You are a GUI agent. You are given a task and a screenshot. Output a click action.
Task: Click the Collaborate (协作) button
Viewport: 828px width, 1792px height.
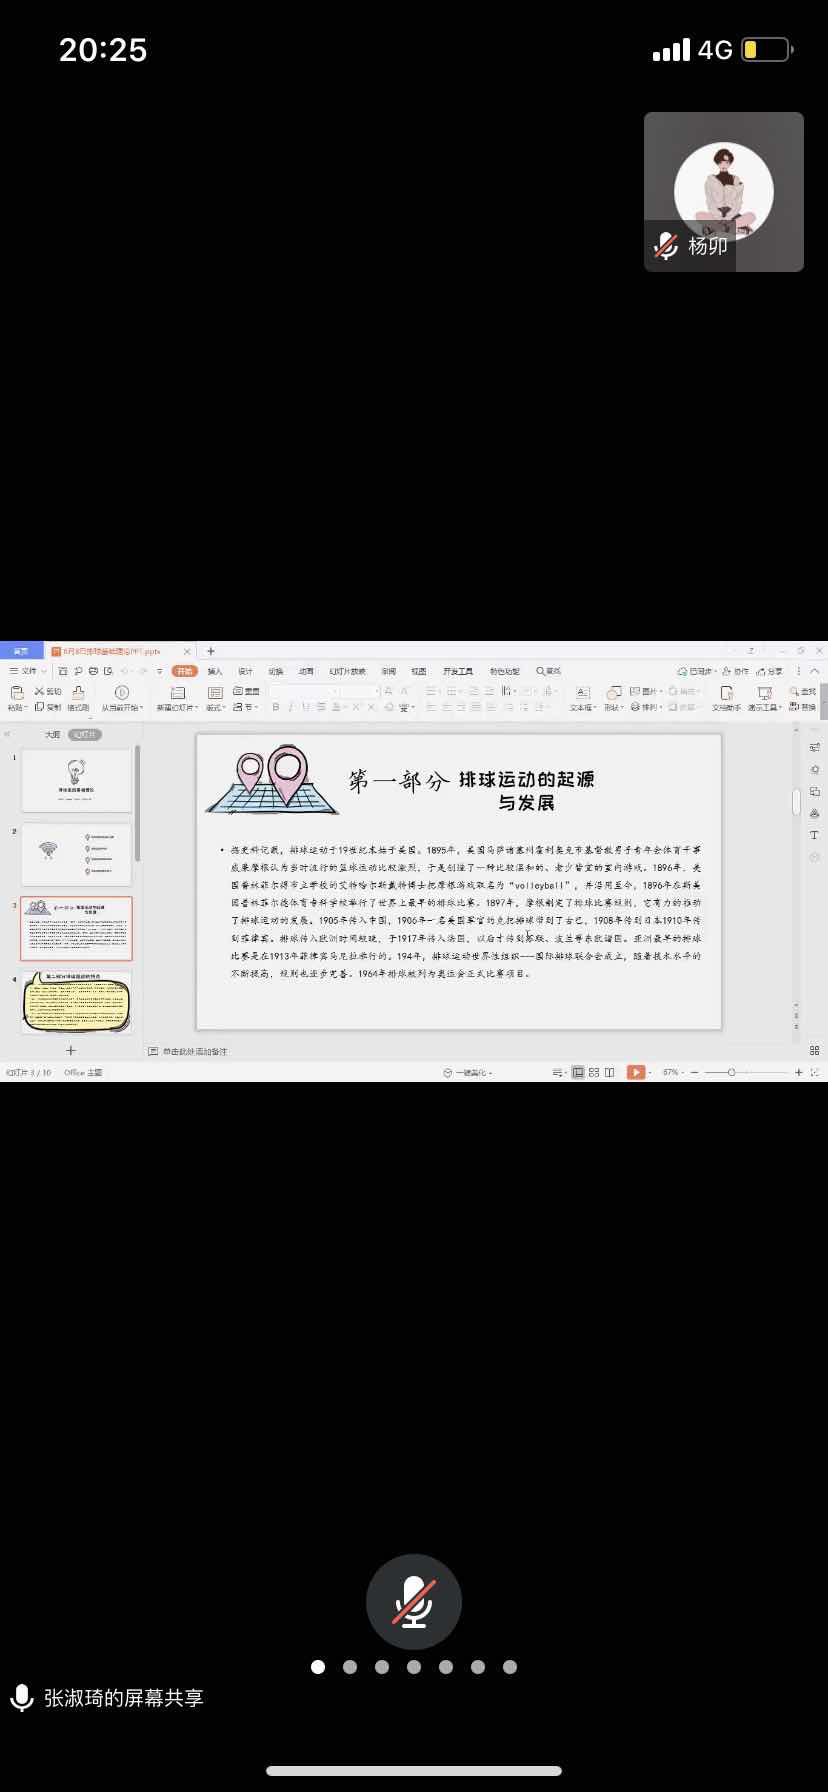[735, 671]
